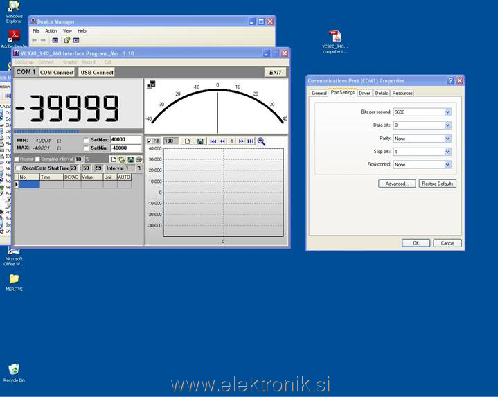Viewport: 500px width, 399px height.
Task: Jump to last graph record with the skip-to-end icon
Action: coord(250,141)
